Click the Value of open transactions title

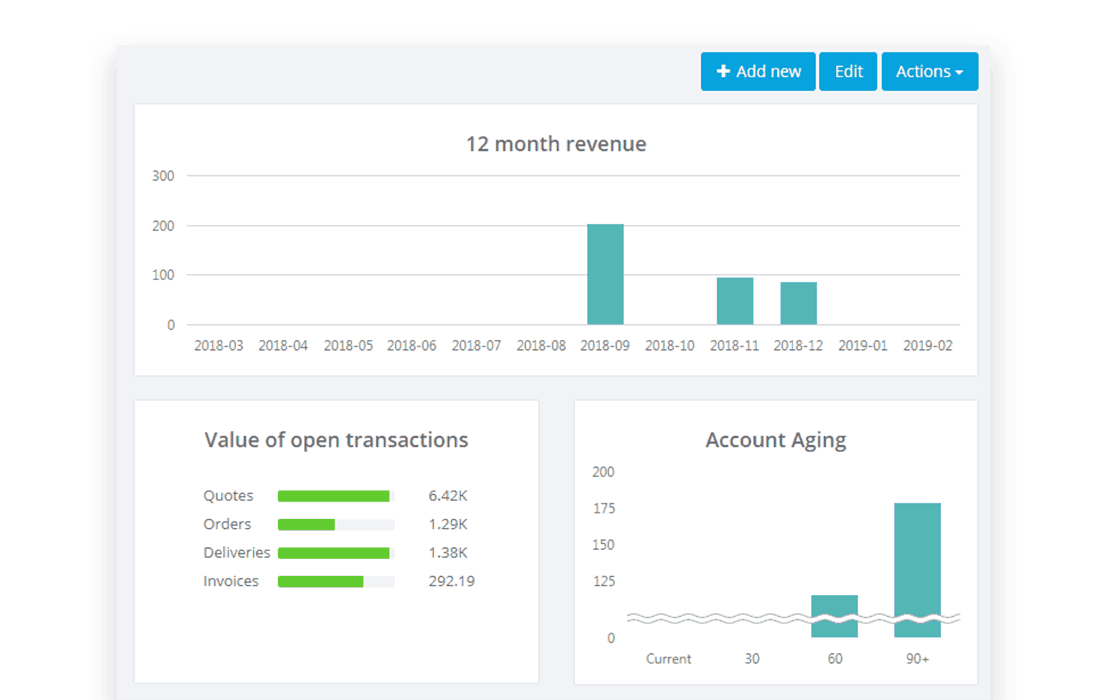tap(336, 440)
